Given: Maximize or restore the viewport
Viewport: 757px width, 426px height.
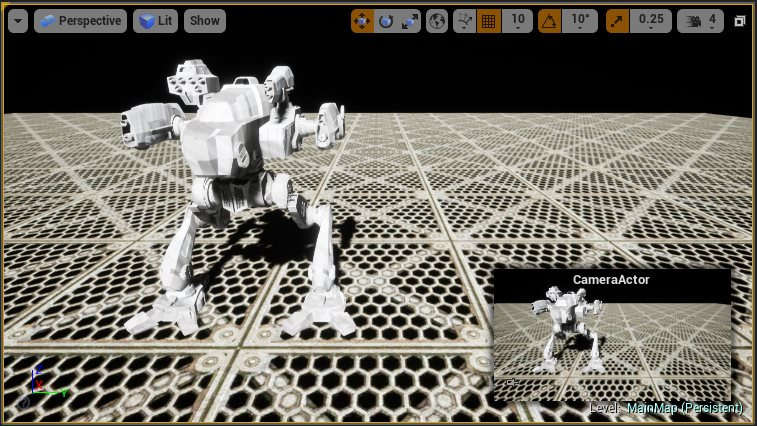Looking at the screenshot, I should coord(740,21).
